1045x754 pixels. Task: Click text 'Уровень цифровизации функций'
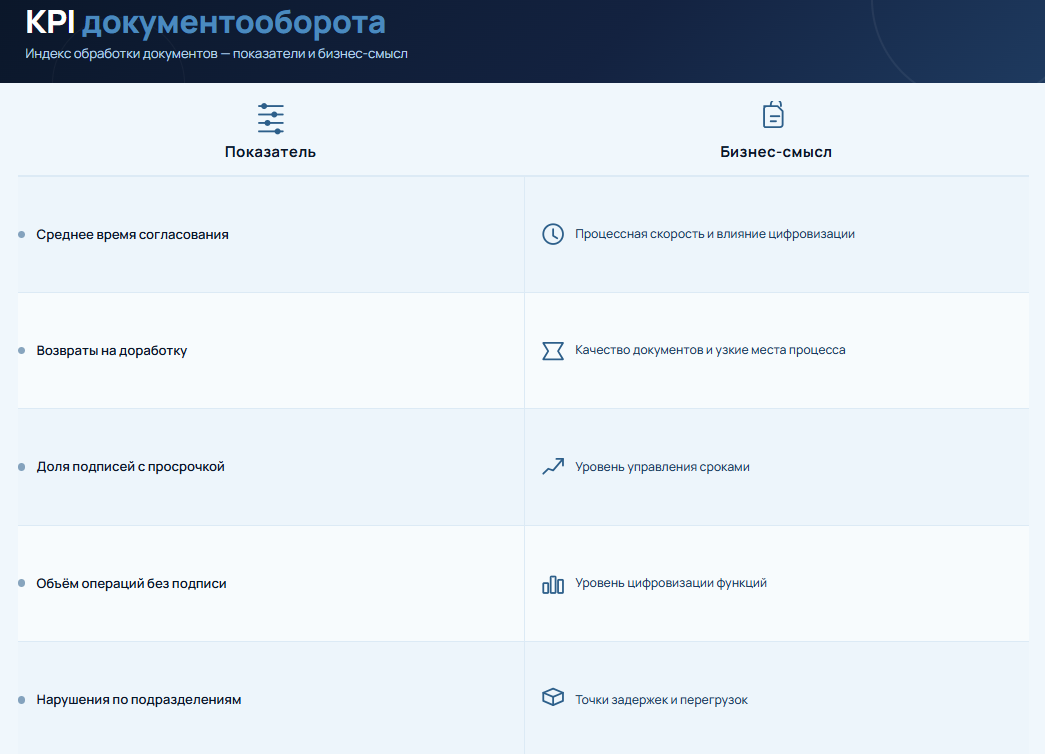[670, 583]
